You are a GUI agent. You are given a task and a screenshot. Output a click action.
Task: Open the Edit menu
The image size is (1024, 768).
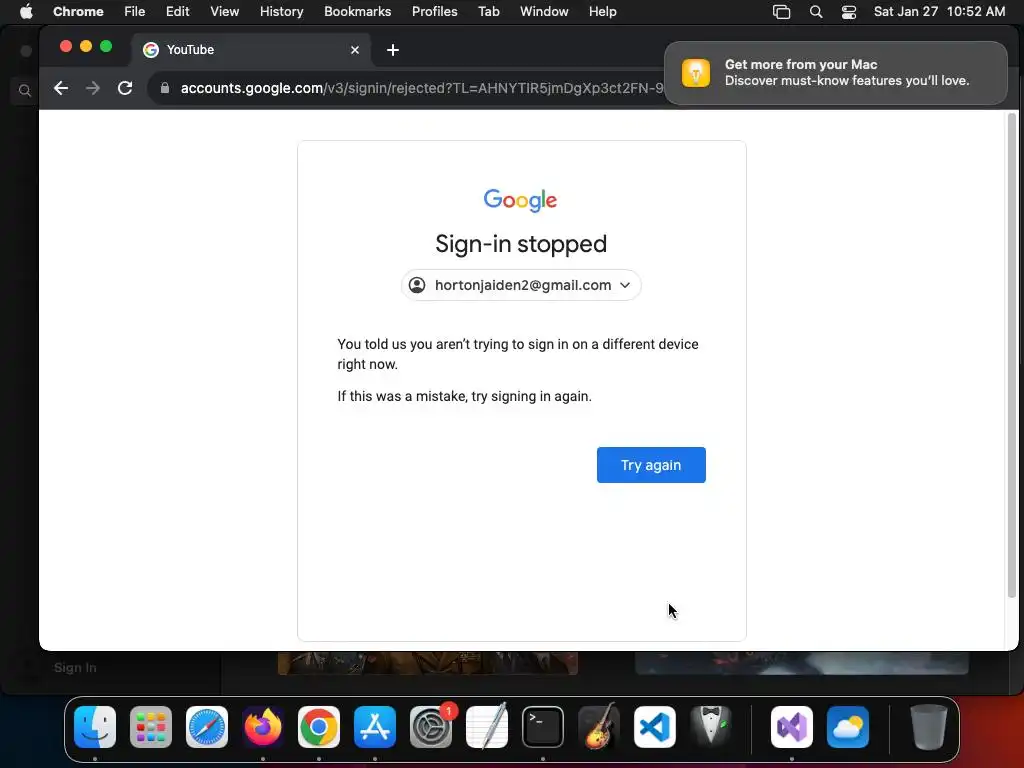click(177, 12)
